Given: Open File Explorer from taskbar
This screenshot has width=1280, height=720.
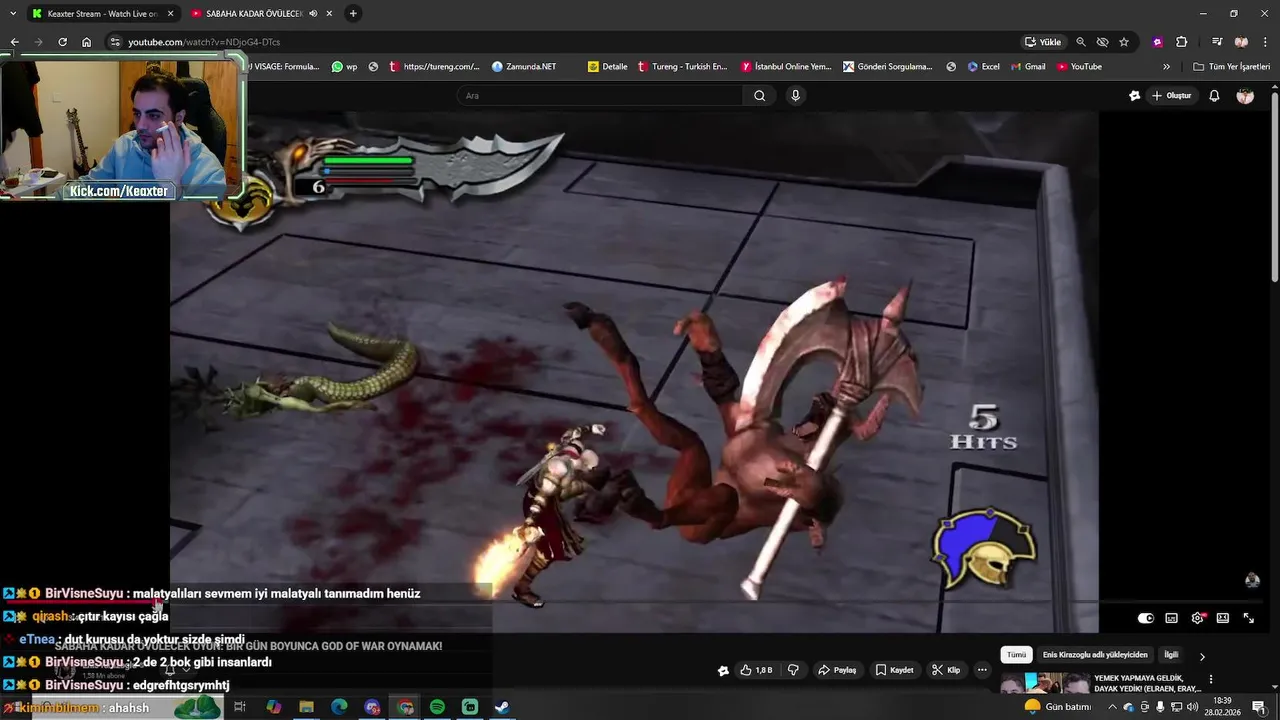Looking at the screenshot, I should point(306,707).
